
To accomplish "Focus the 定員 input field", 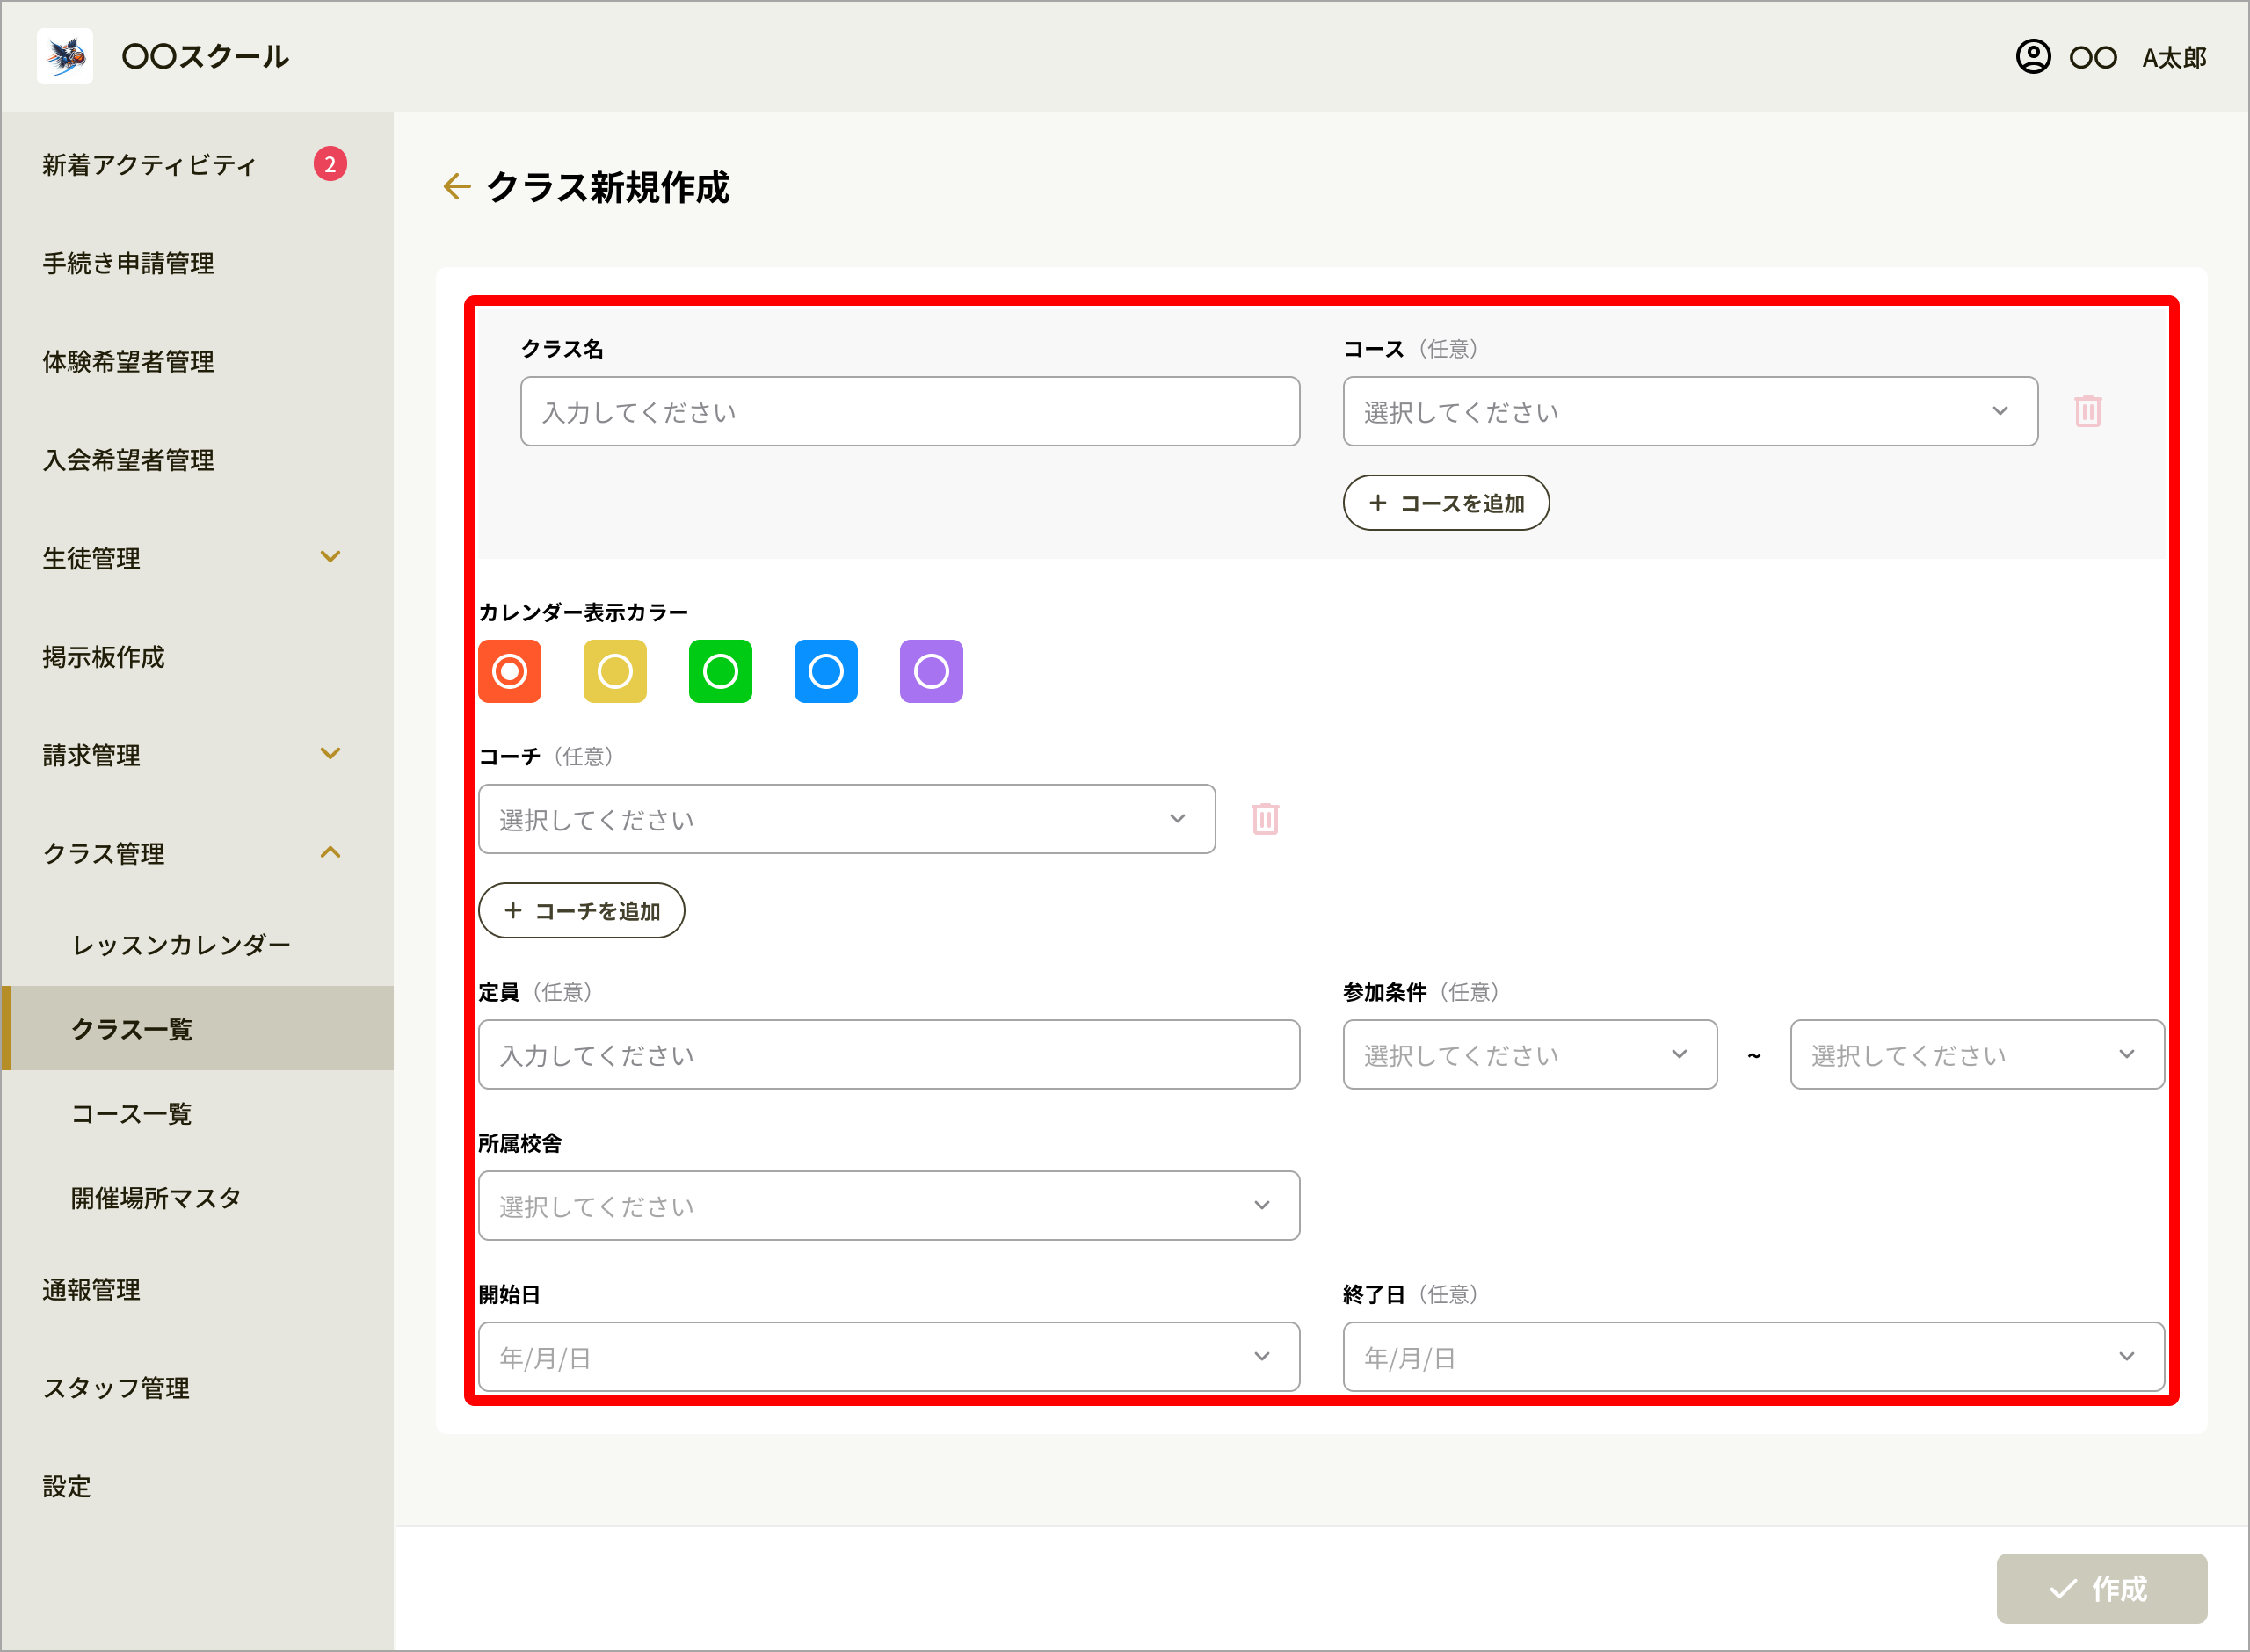I will [889, 1055].
